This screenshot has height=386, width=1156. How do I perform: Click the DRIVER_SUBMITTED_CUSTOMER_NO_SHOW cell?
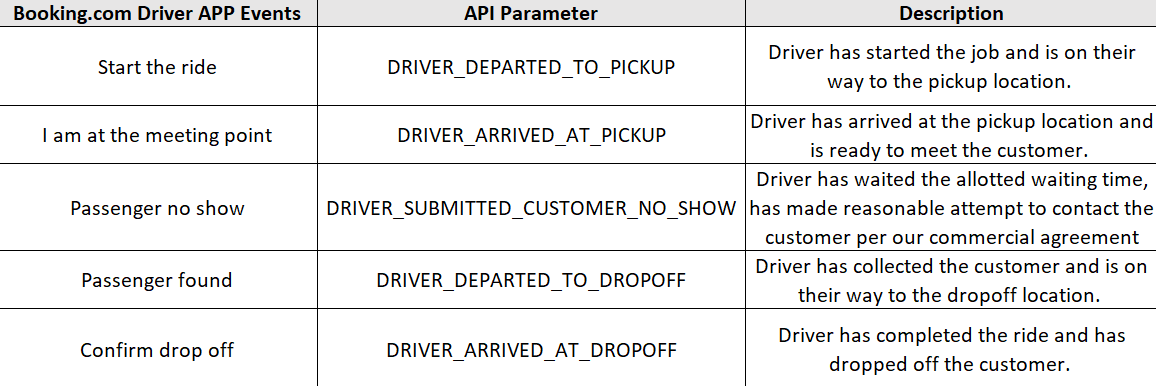click(x=532, y=208)
